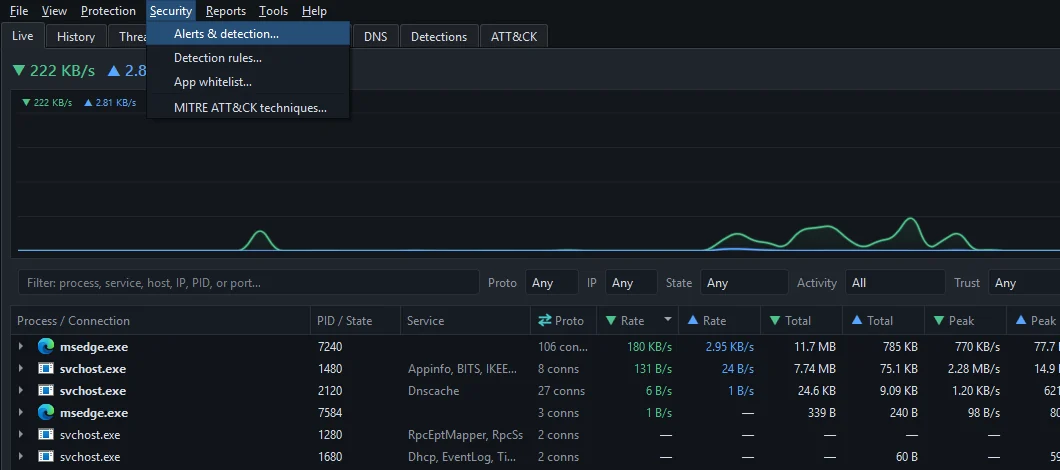The height and width of the screenshot is (470, 1060).
Task: Click svchost icon of PID 1280
Action: click(46, 435)
